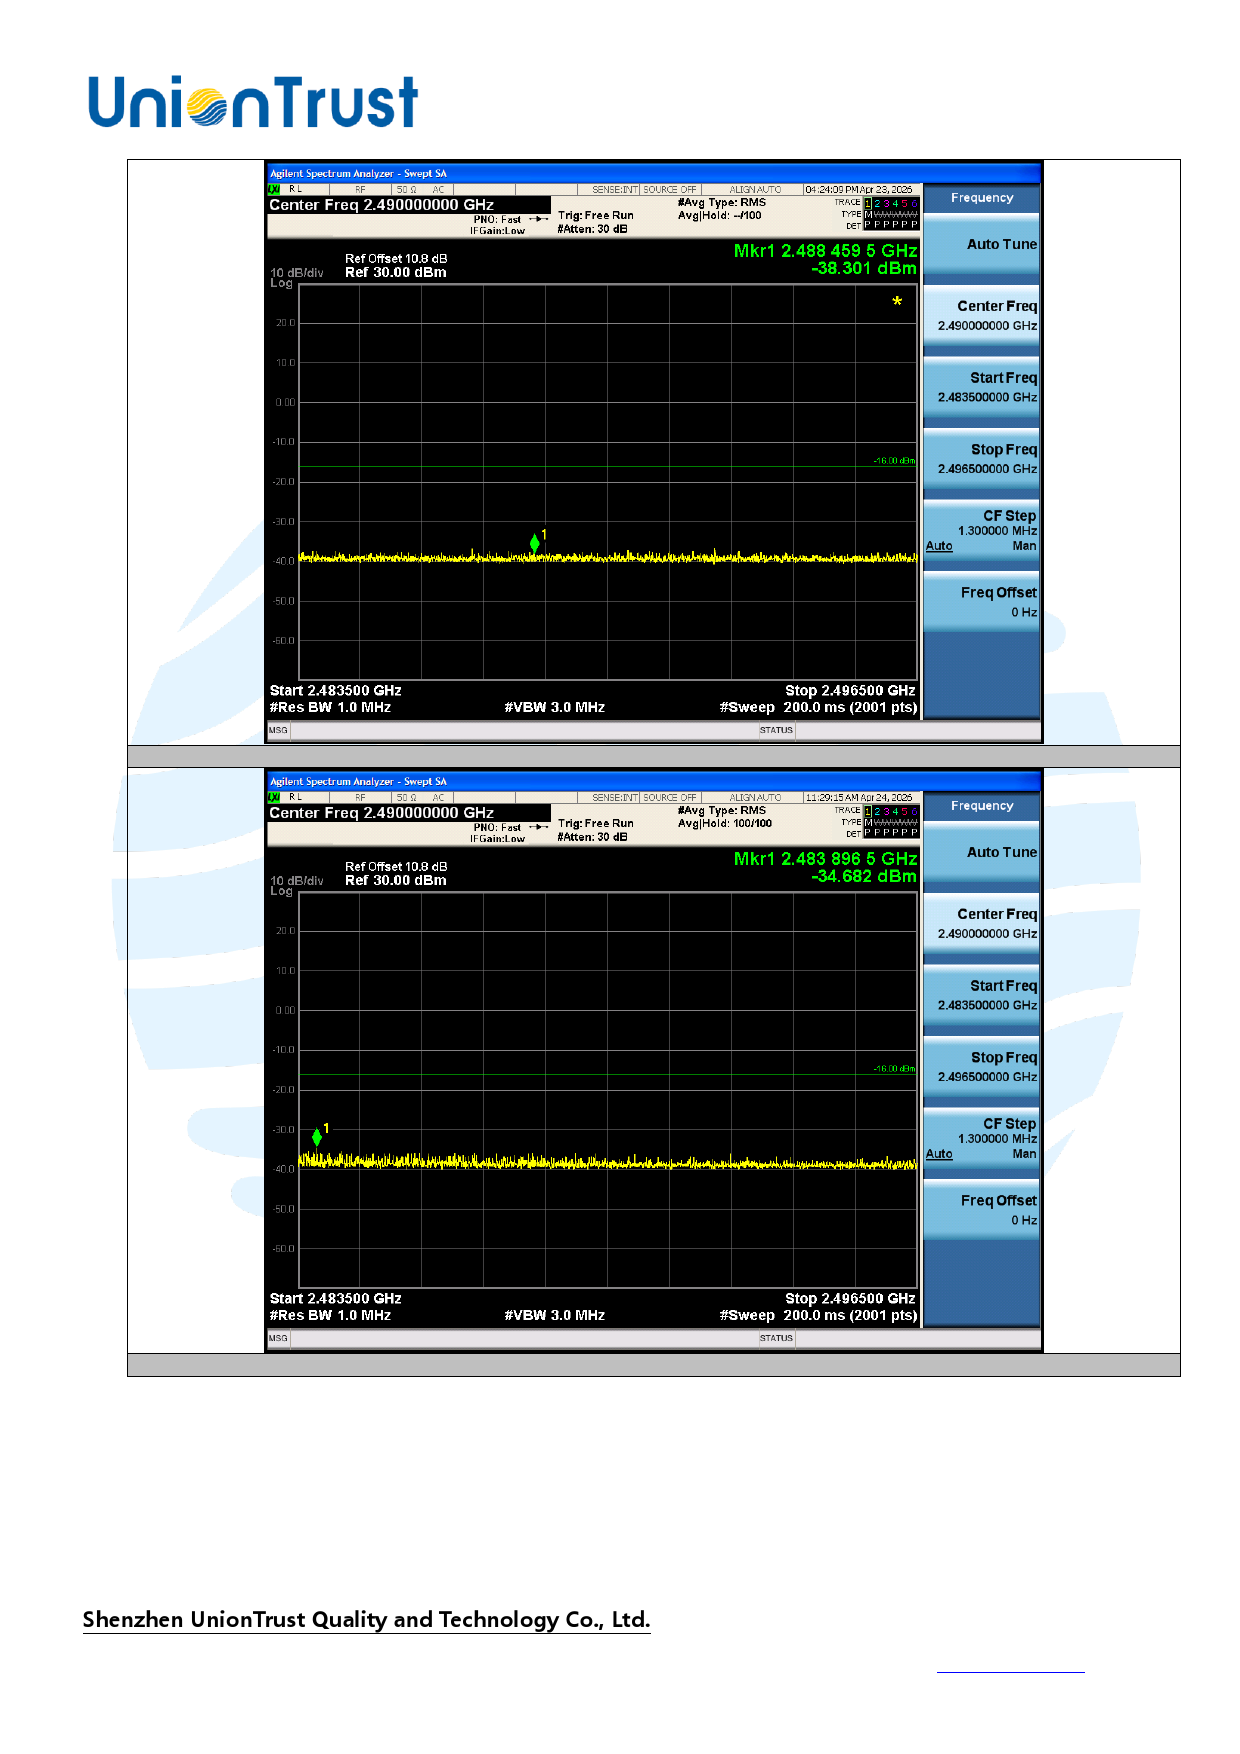Click marker 1 diamond on the upper analyzer trace
1240x1754 pixels.
point(535,543)
